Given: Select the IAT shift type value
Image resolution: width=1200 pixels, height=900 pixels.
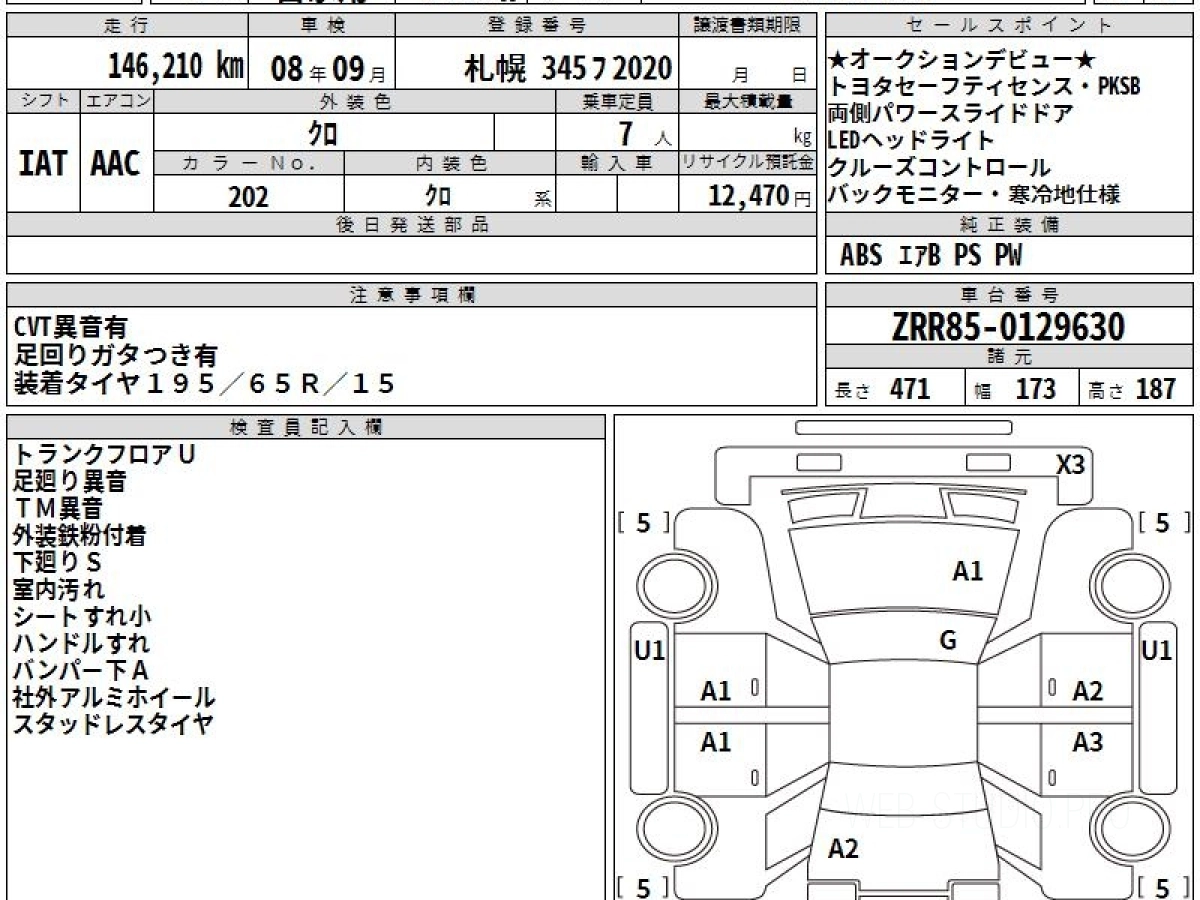Looking at the screenshot, I should click(x=42, y=164).
